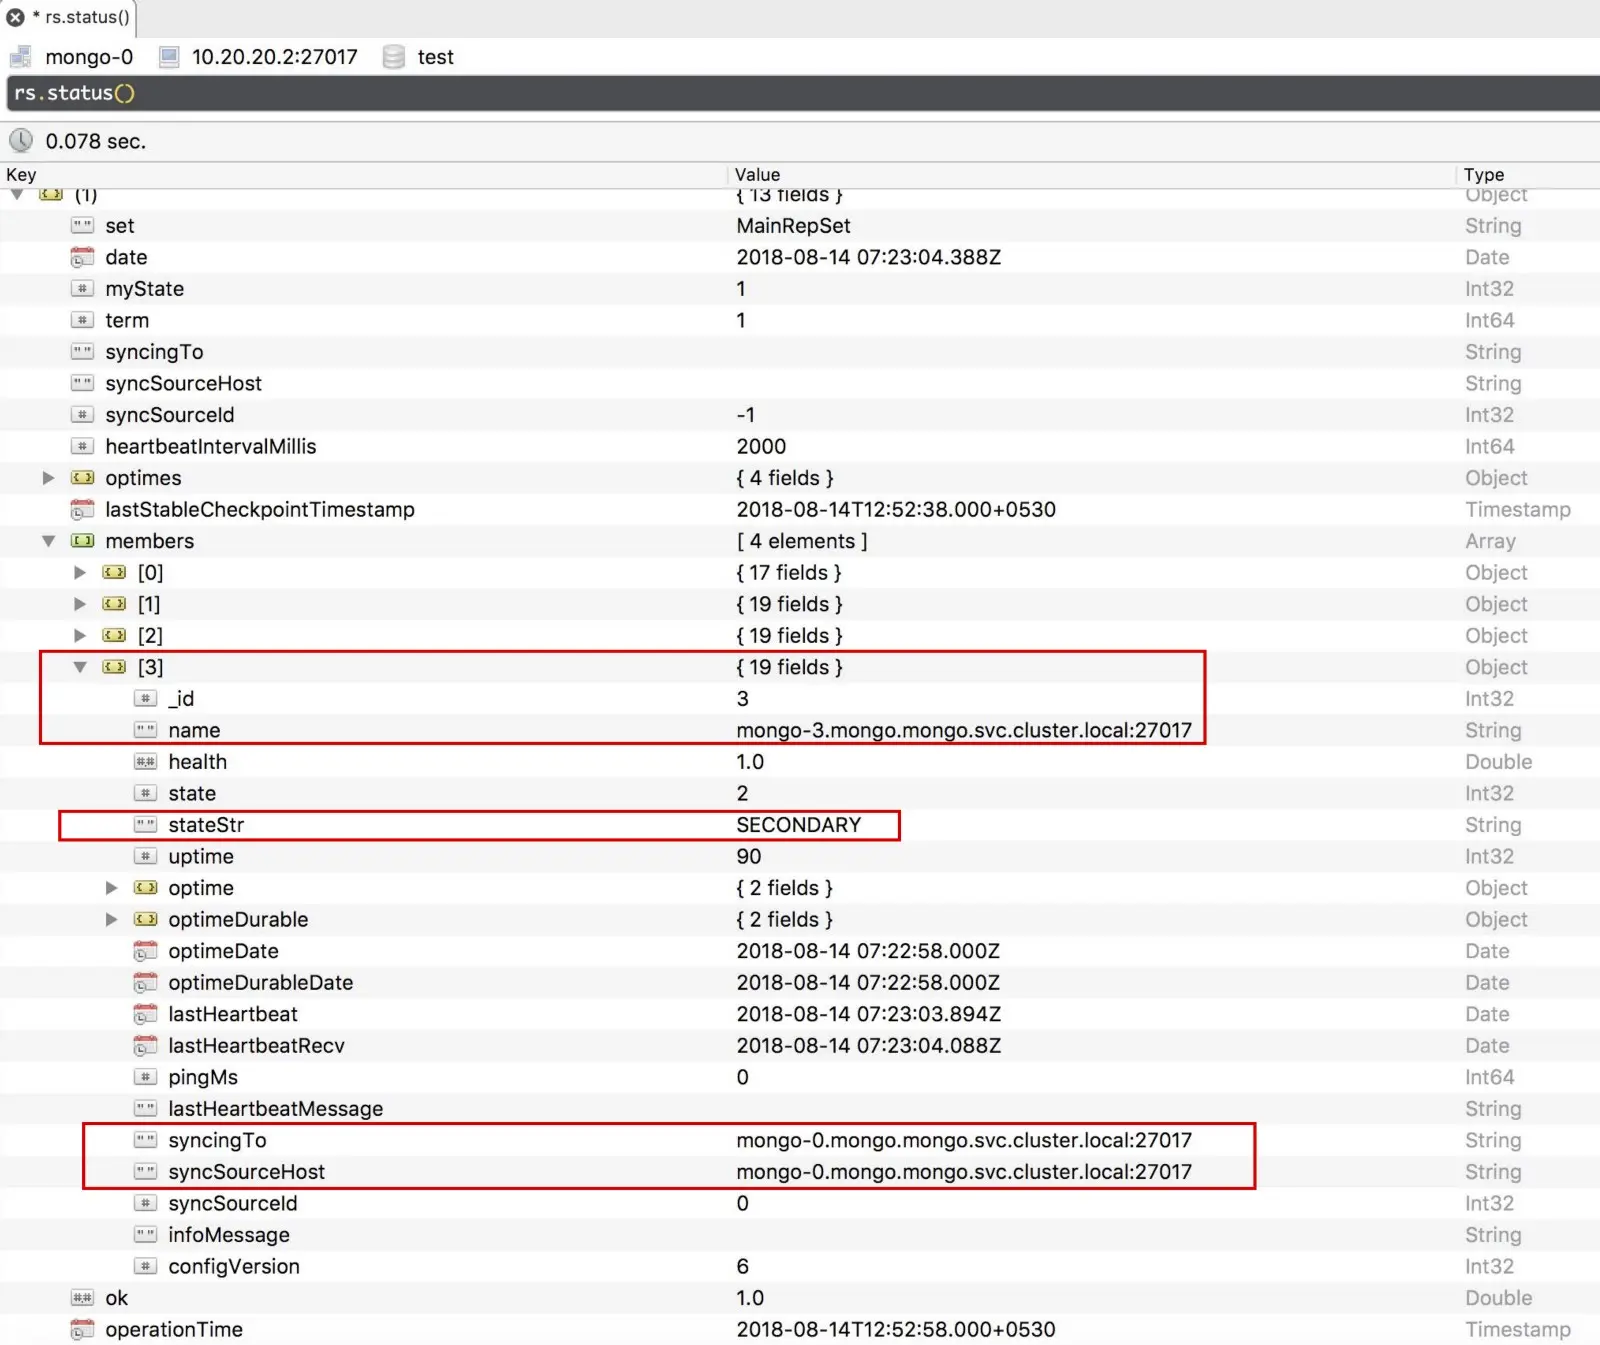The width and height of the screenshot is (1600, 1345).
Task: Click the 10.20.20.2:27017 host address
Action: tap(275, 57)
